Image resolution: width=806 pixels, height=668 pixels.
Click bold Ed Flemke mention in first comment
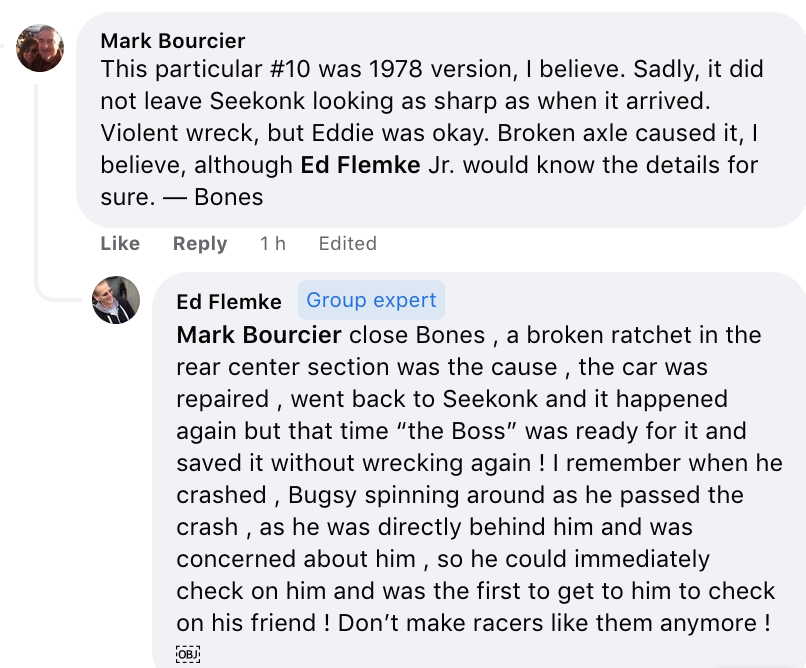(360, 165)
